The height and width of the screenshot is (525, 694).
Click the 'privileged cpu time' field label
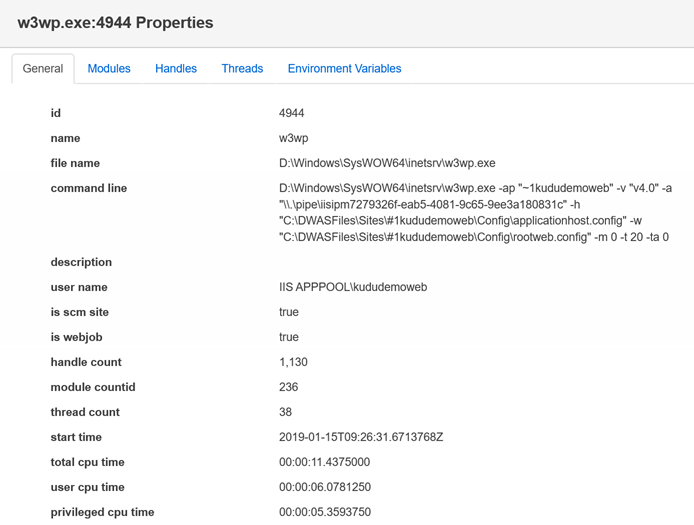[102, 512]
